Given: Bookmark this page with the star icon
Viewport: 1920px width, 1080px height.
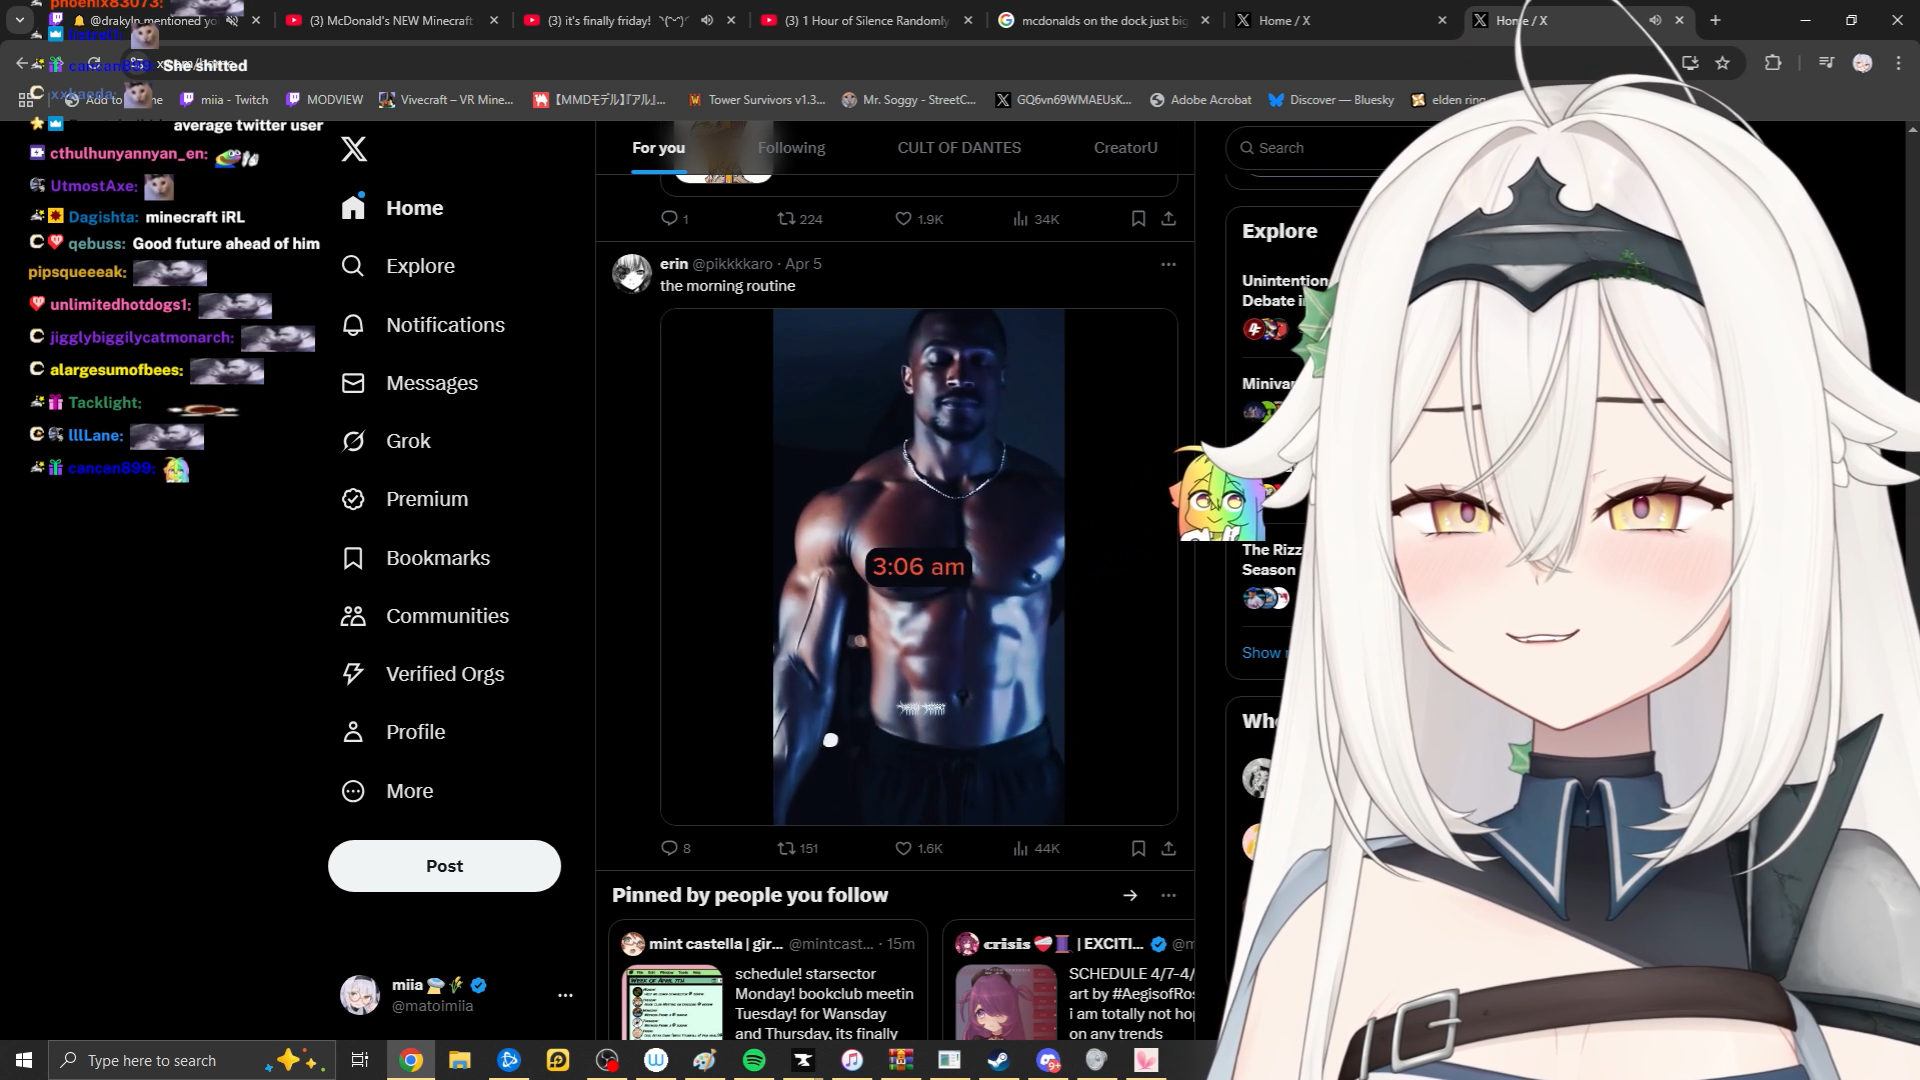Looking at the screenshot, I should click(x=1722, y=63).
